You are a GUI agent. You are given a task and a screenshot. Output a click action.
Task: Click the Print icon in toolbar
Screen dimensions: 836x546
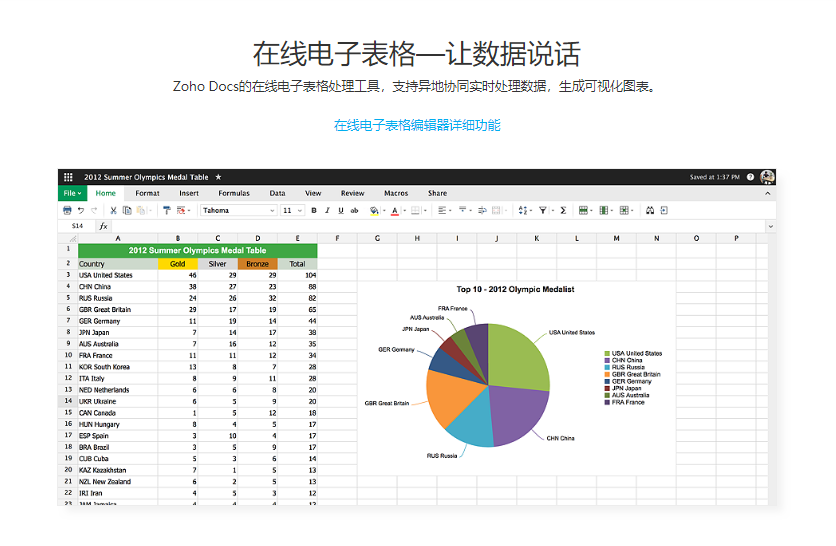(67, 211)
